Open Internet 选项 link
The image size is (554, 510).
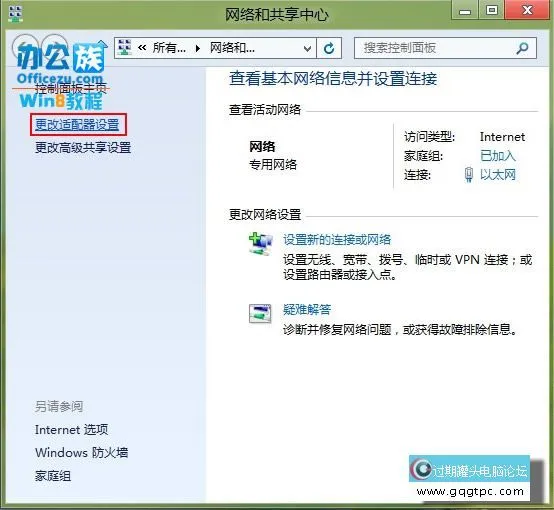(x=71, y=430)
